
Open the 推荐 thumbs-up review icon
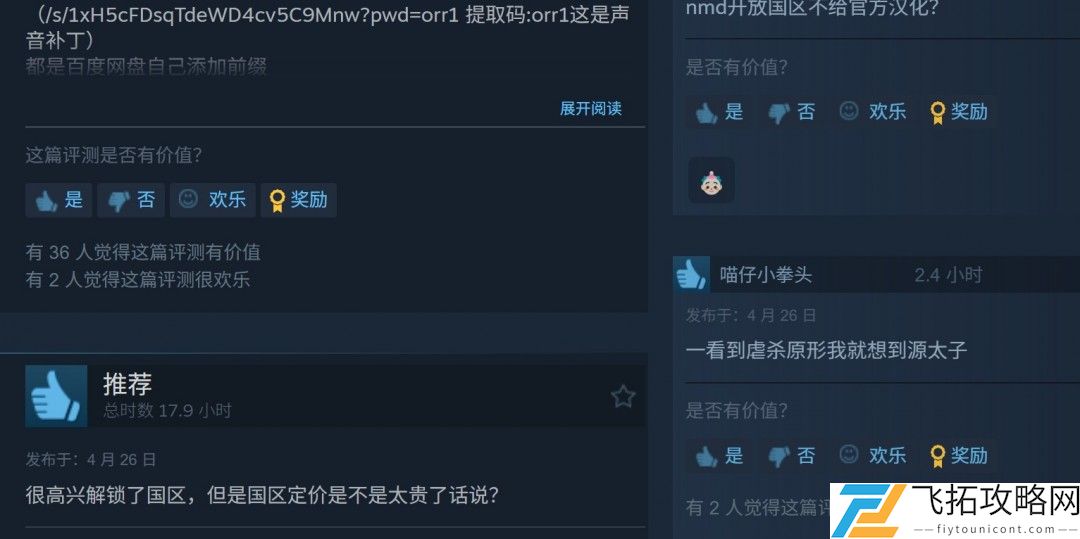tap(56, 396)
